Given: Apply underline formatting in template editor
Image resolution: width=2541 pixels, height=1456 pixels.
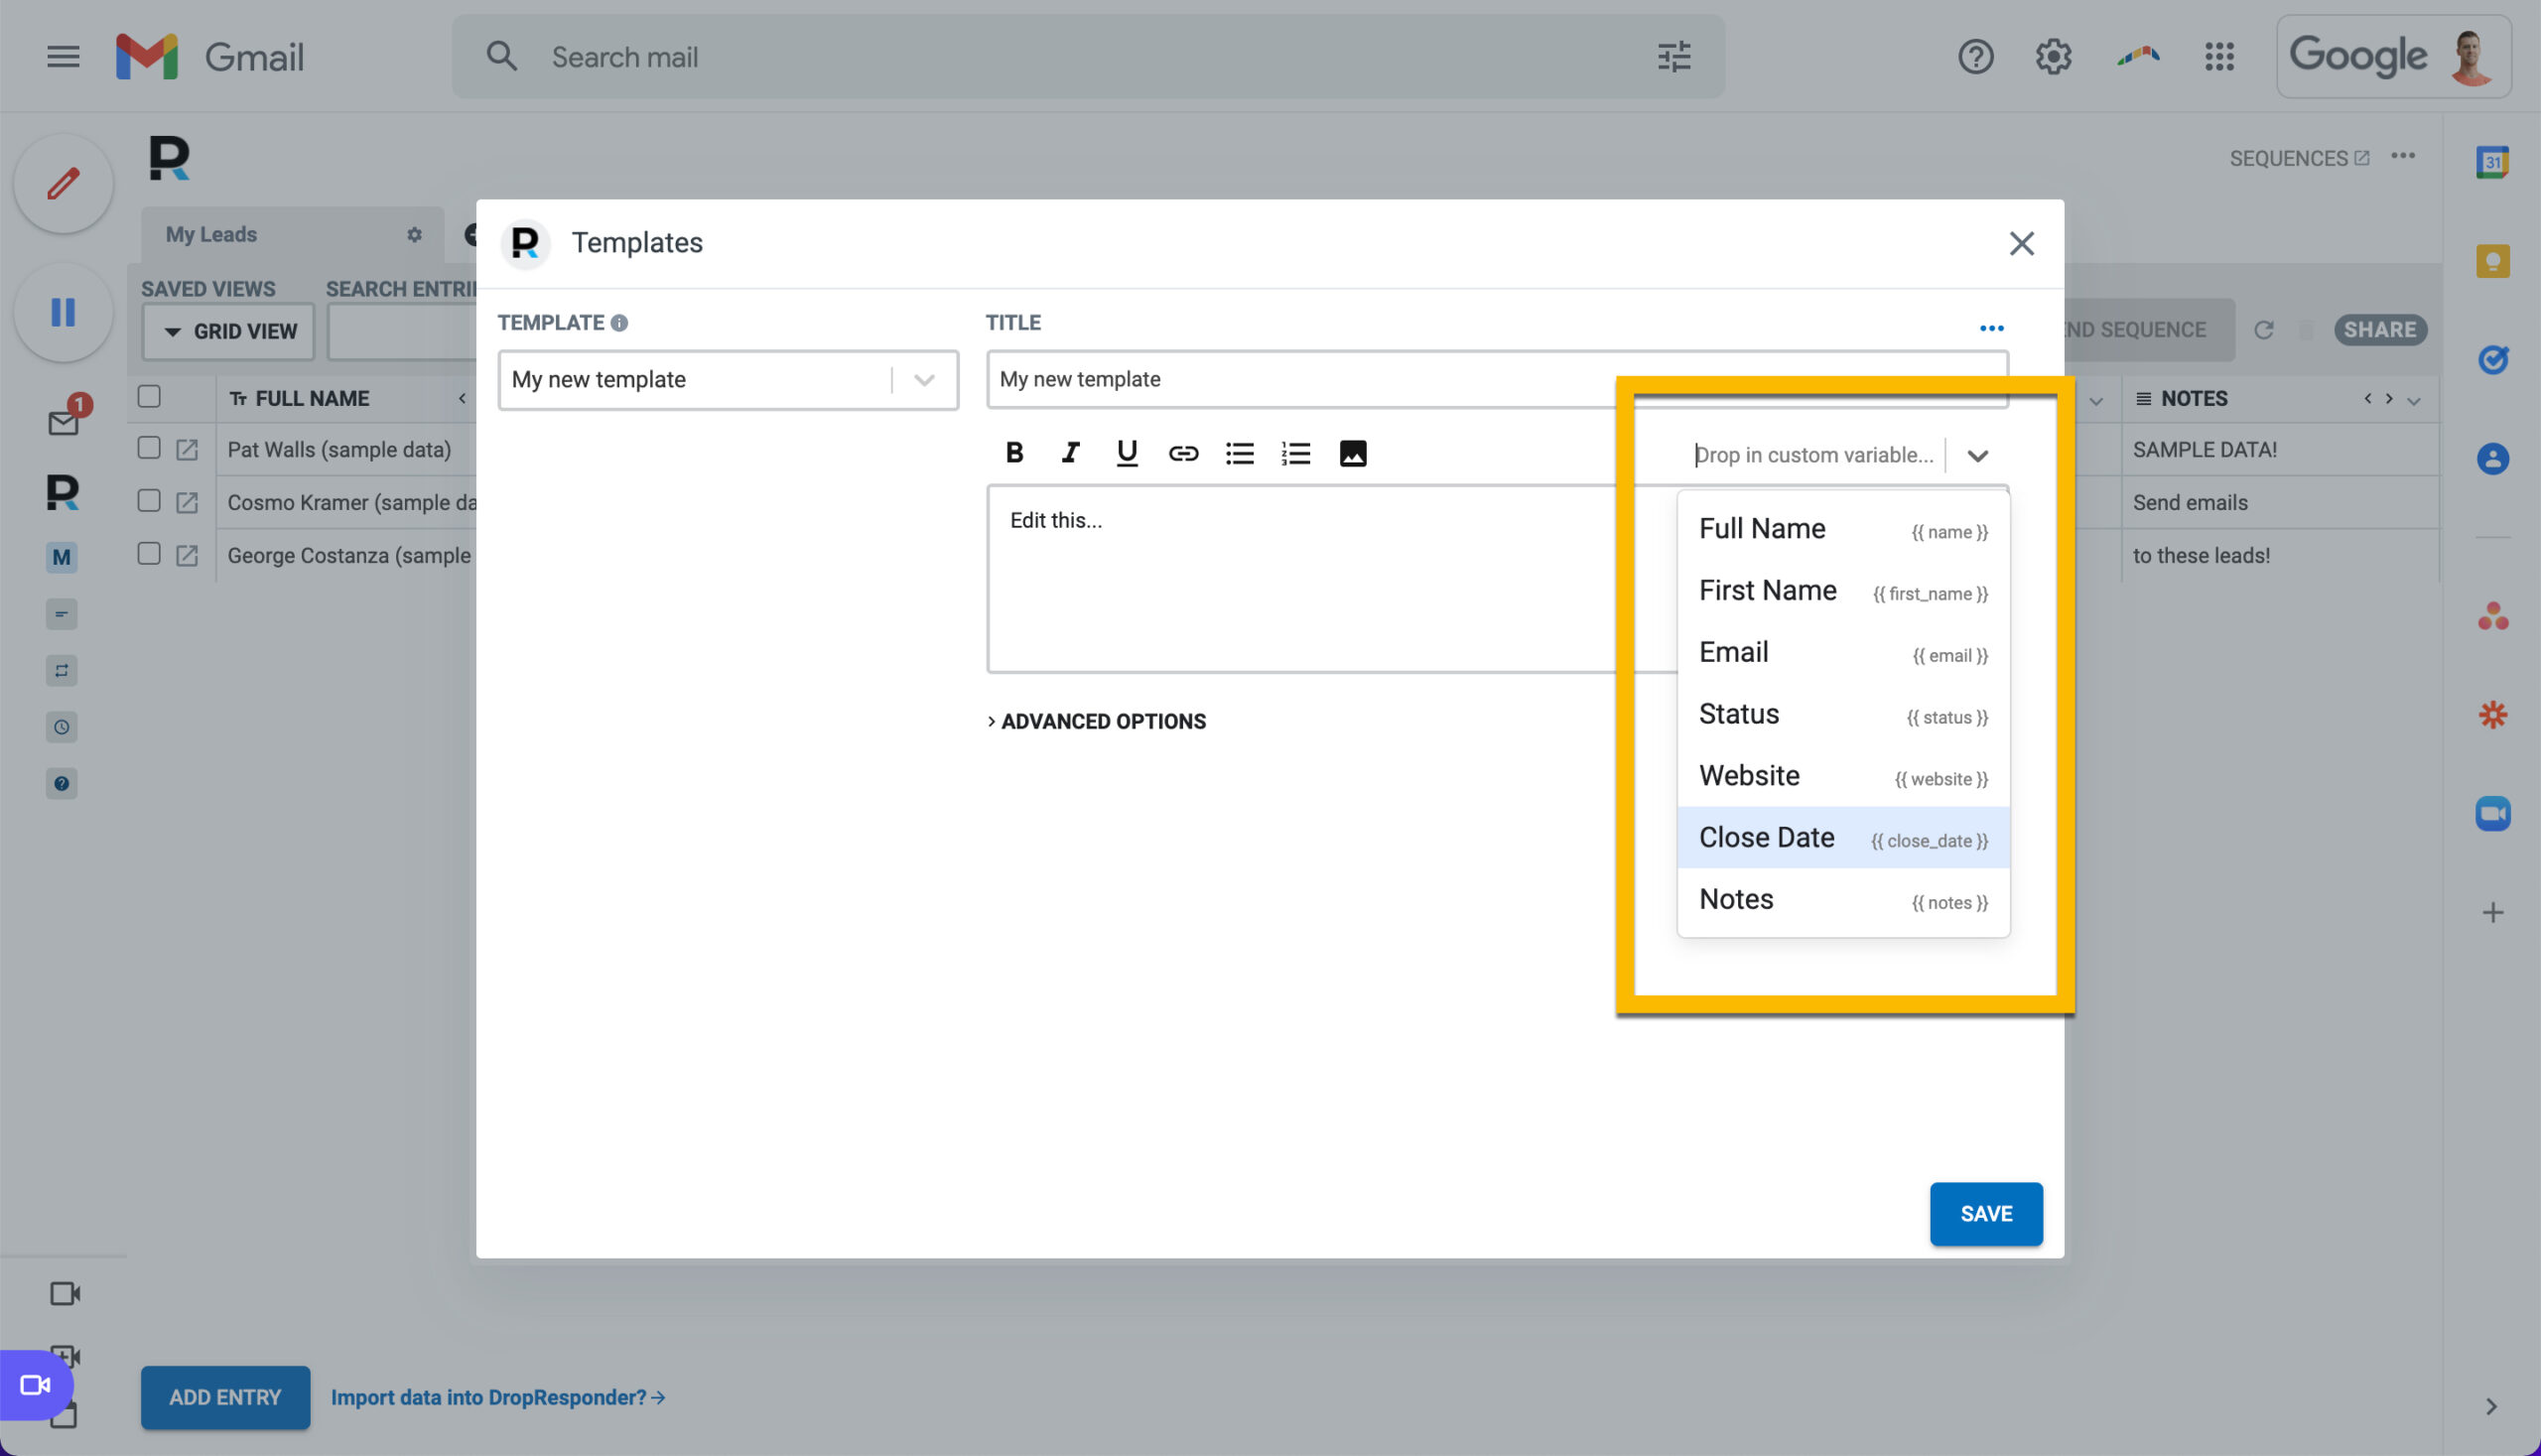Looking at the screenshot, I should point(1126,453).
